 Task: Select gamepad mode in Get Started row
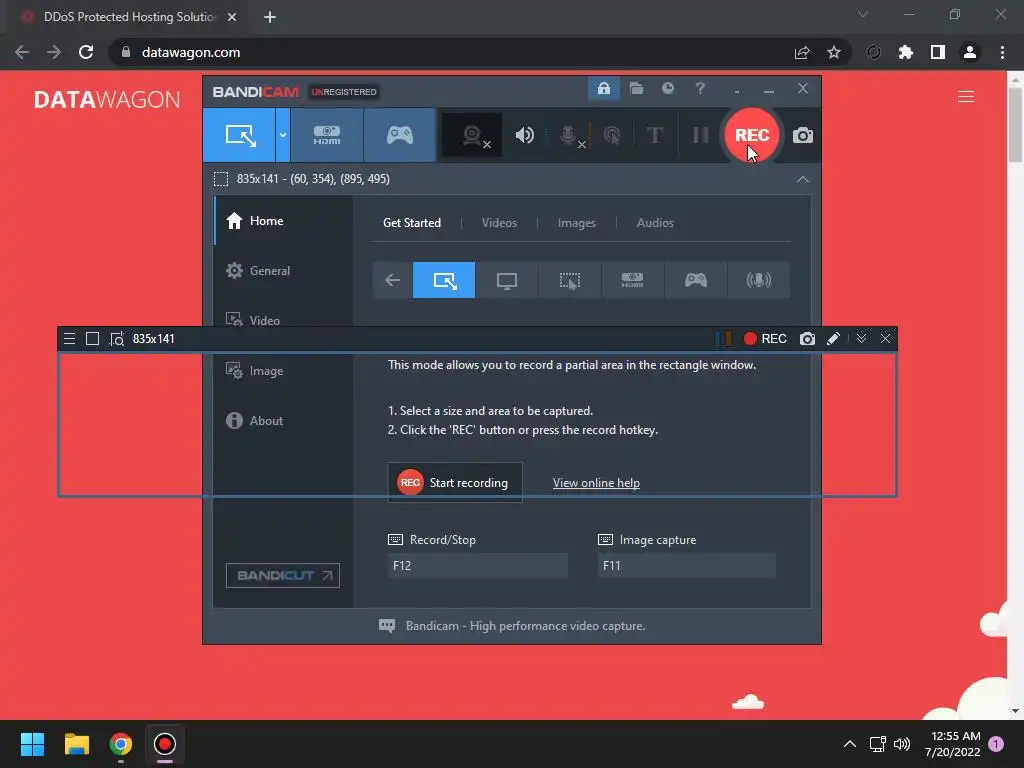tap(696, 280)
